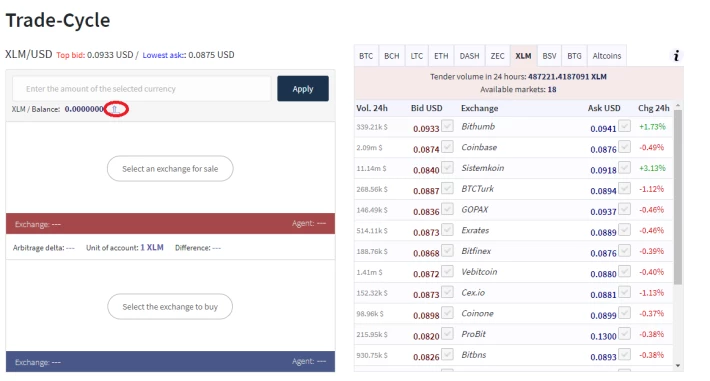
Task: Click the Sistemkoin exchange name
Action: tap(483, 168)
